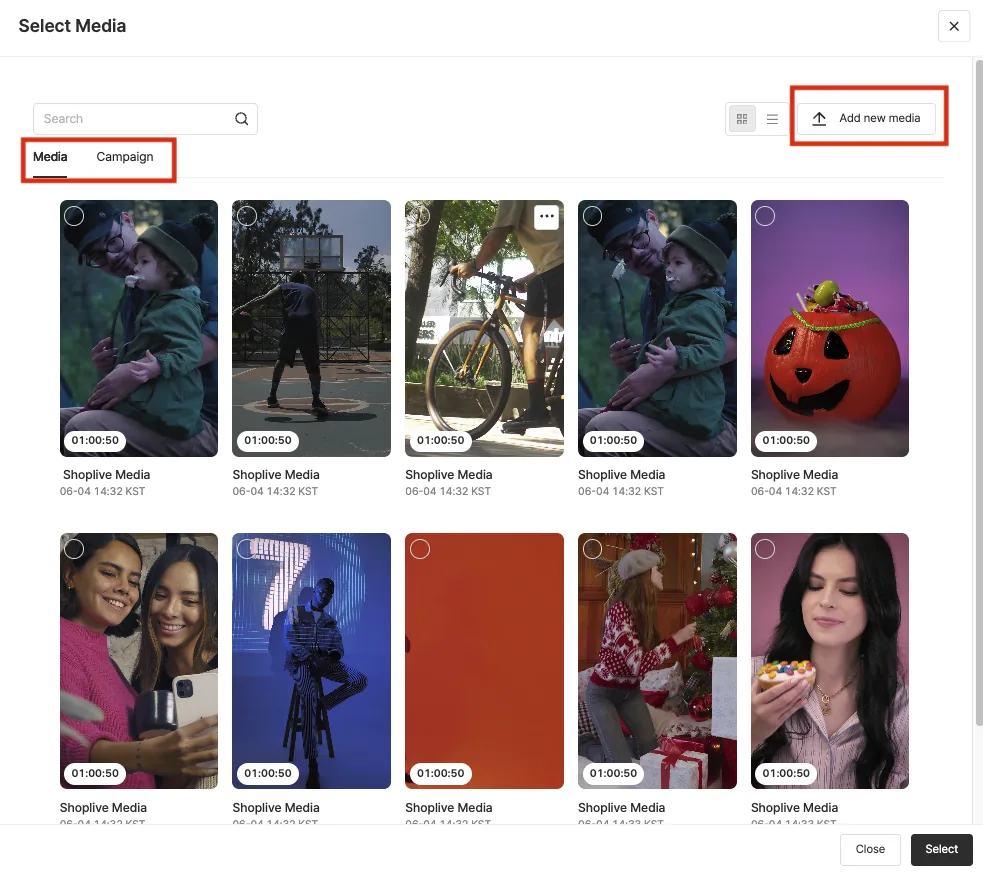This screenshot has width=983, height=873.
Task: Click Shoplive Media title under Christmas video
Action: (x=621, y=808)
